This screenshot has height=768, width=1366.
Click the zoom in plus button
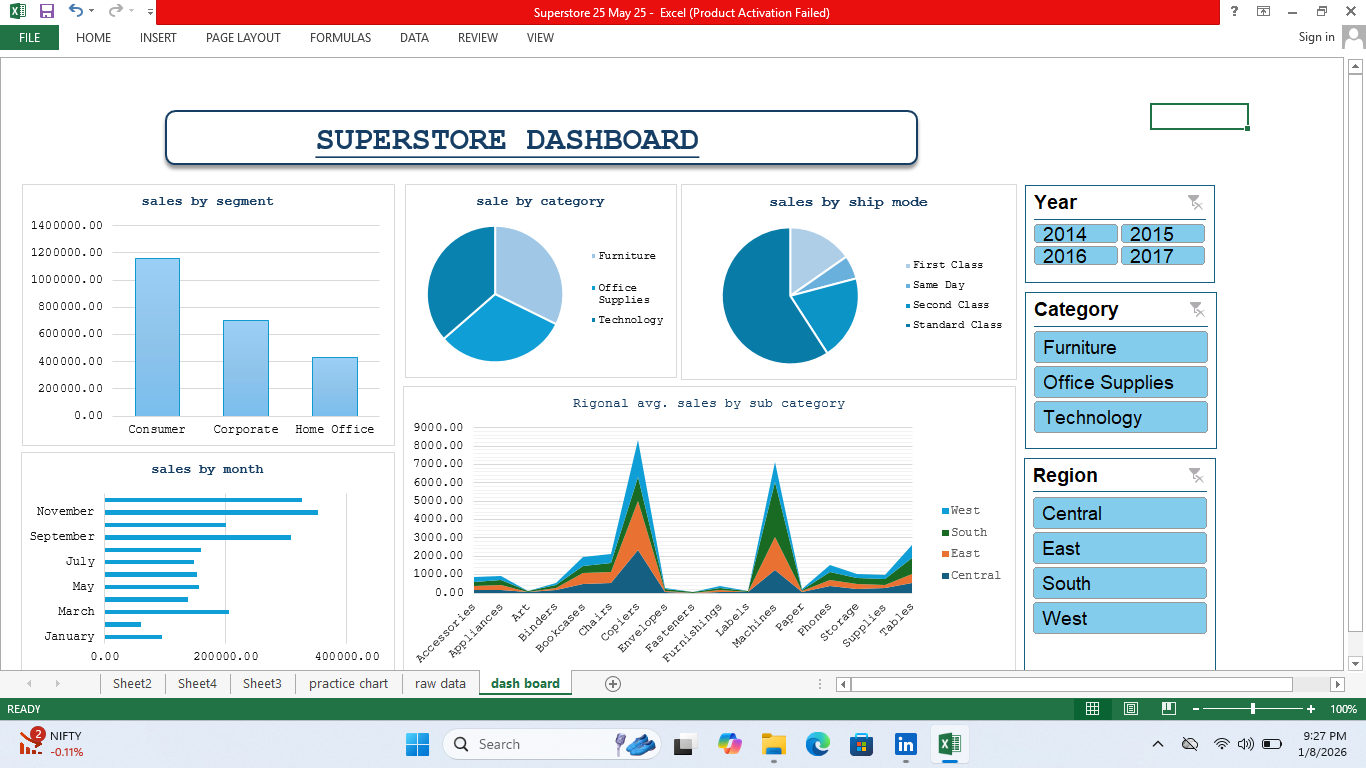coord(1311,709)
